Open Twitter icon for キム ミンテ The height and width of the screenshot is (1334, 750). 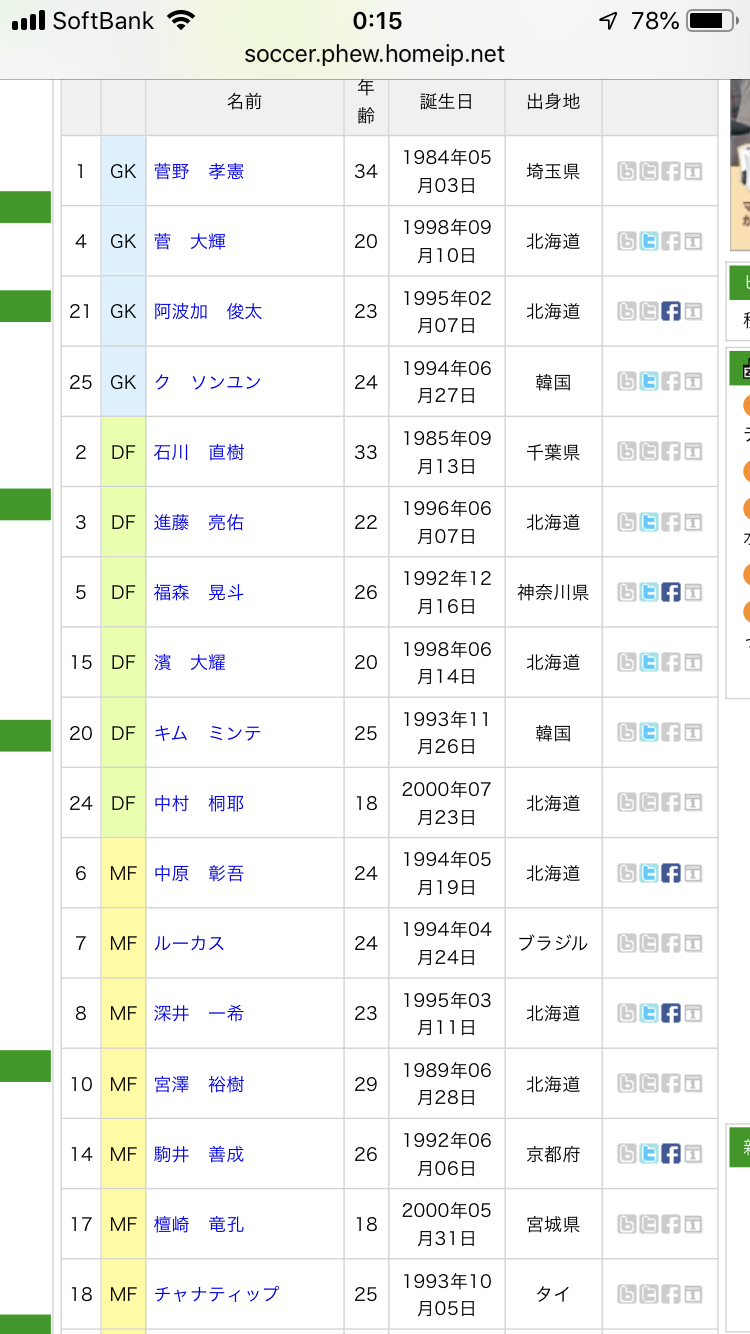(x=649, y=733)
